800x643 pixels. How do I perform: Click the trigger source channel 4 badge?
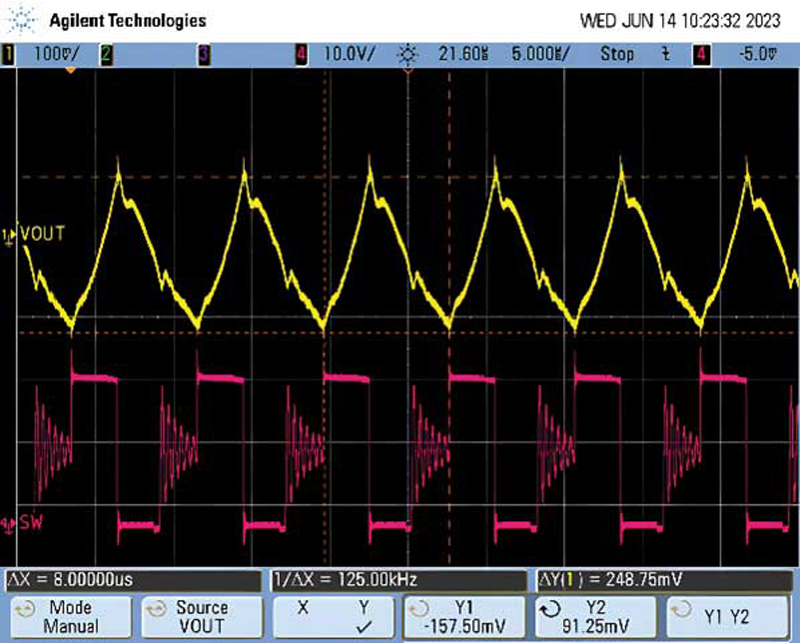click(x=700, y=54)
